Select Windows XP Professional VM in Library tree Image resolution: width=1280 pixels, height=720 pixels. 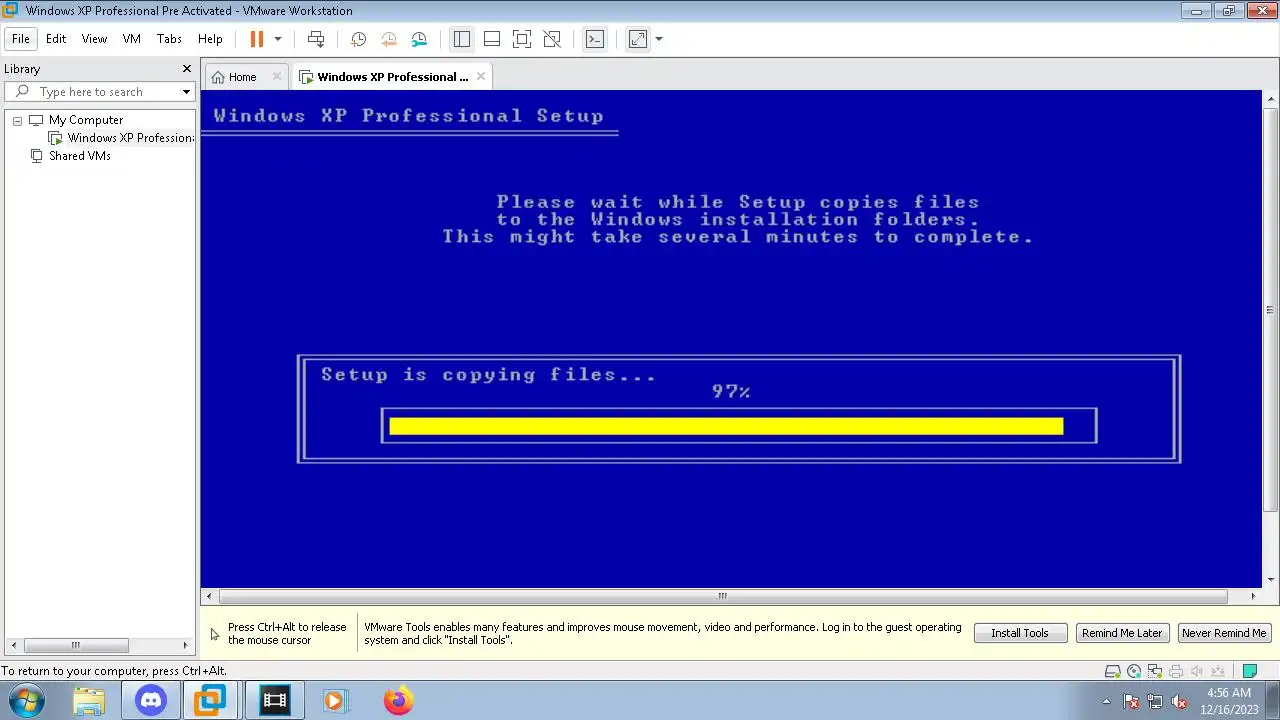[121, 138]
